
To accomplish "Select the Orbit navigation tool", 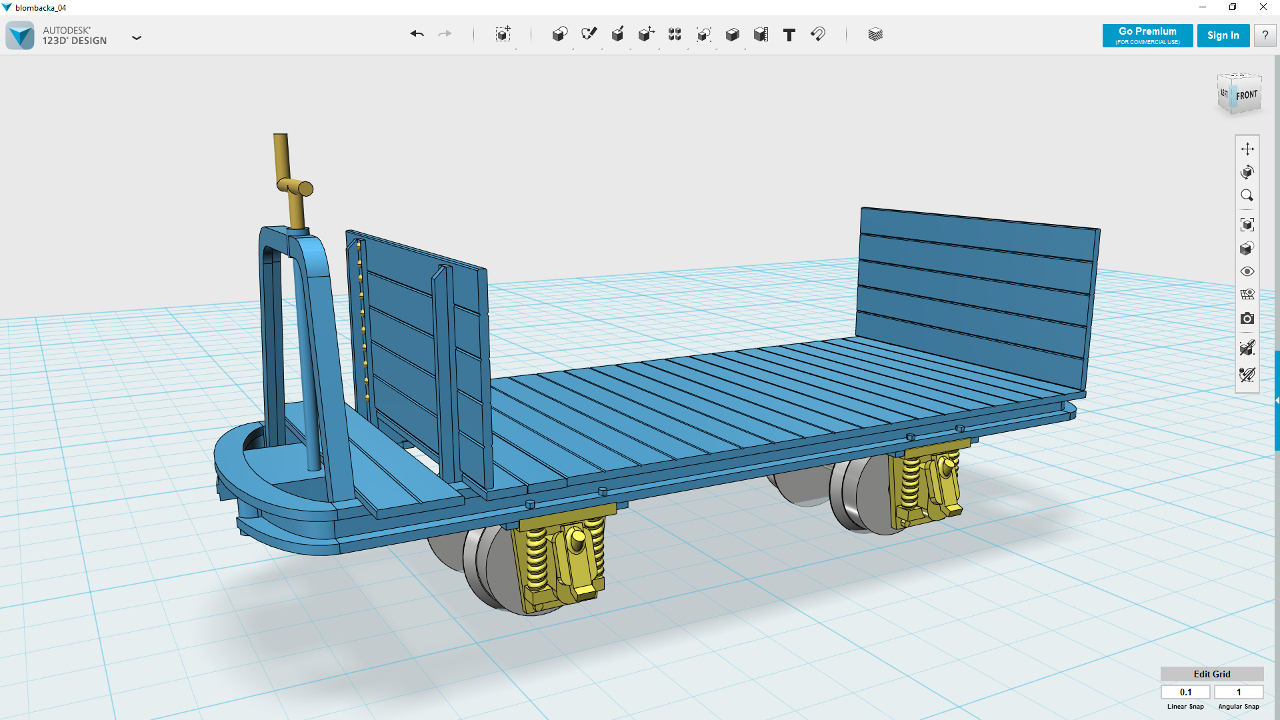I will pyautogui.click(x=1247, y=172).
